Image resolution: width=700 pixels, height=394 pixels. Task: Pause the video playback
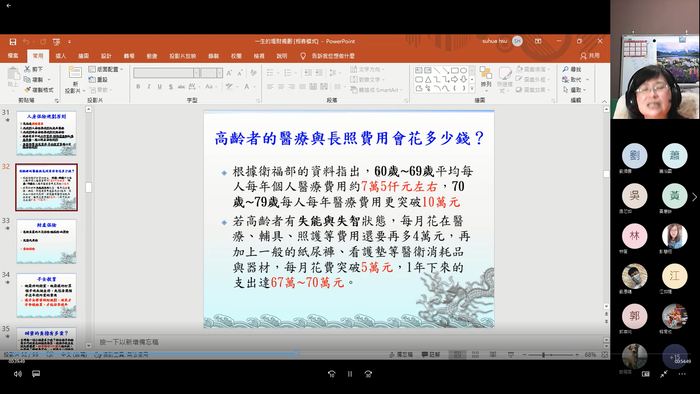point(350,374)
